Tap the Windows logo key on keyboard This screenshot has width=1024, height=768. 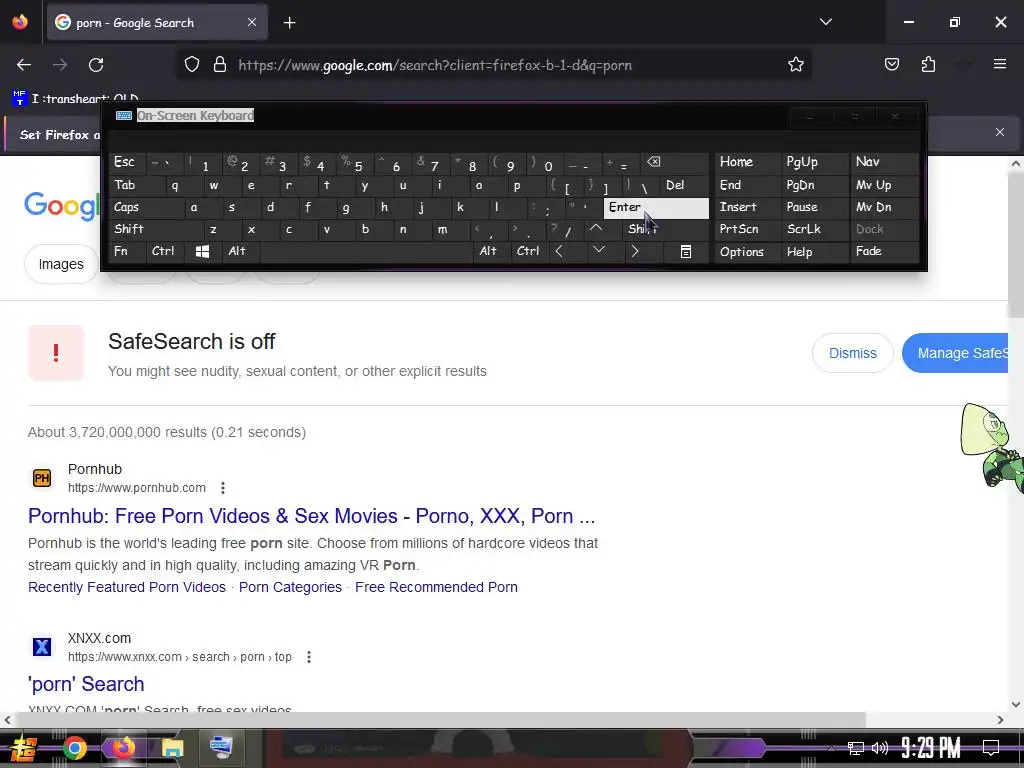point(202,251)
